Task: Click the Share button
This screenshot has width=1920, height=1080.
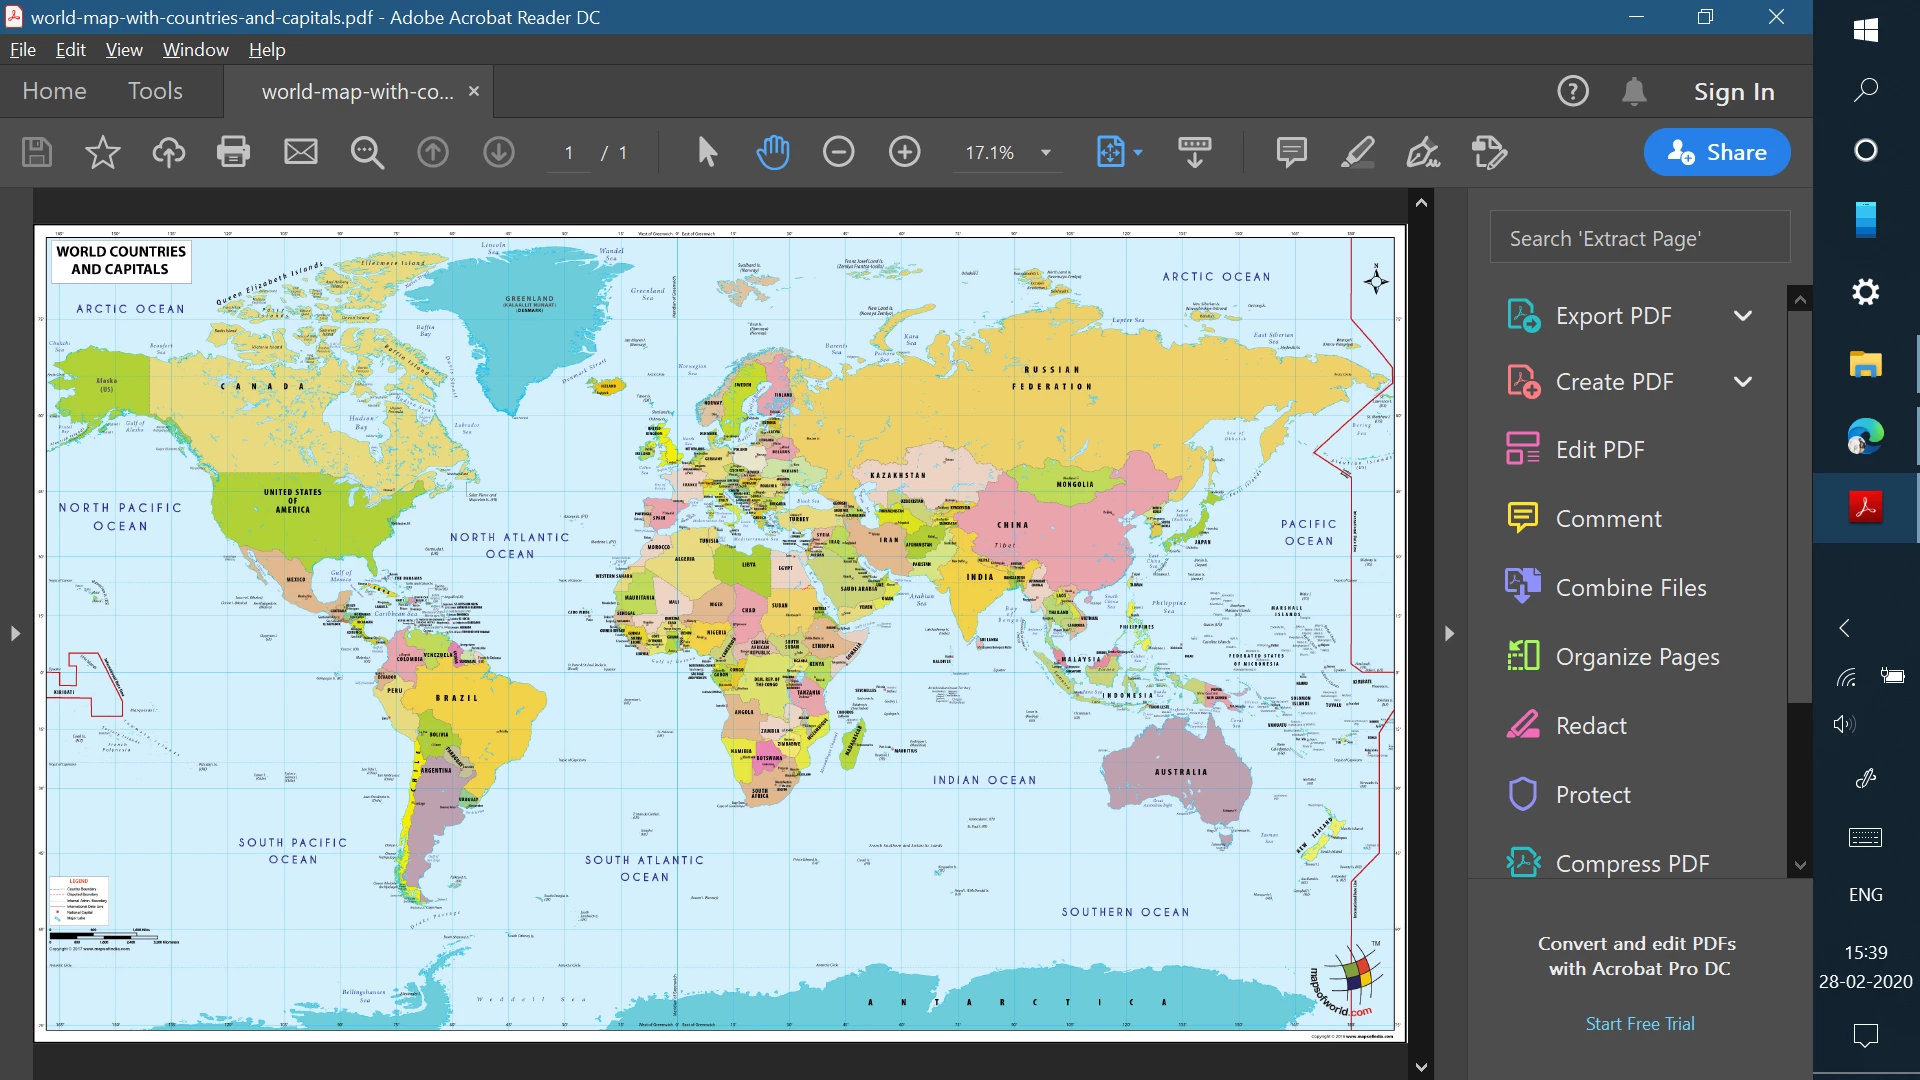Action: 1717,152
